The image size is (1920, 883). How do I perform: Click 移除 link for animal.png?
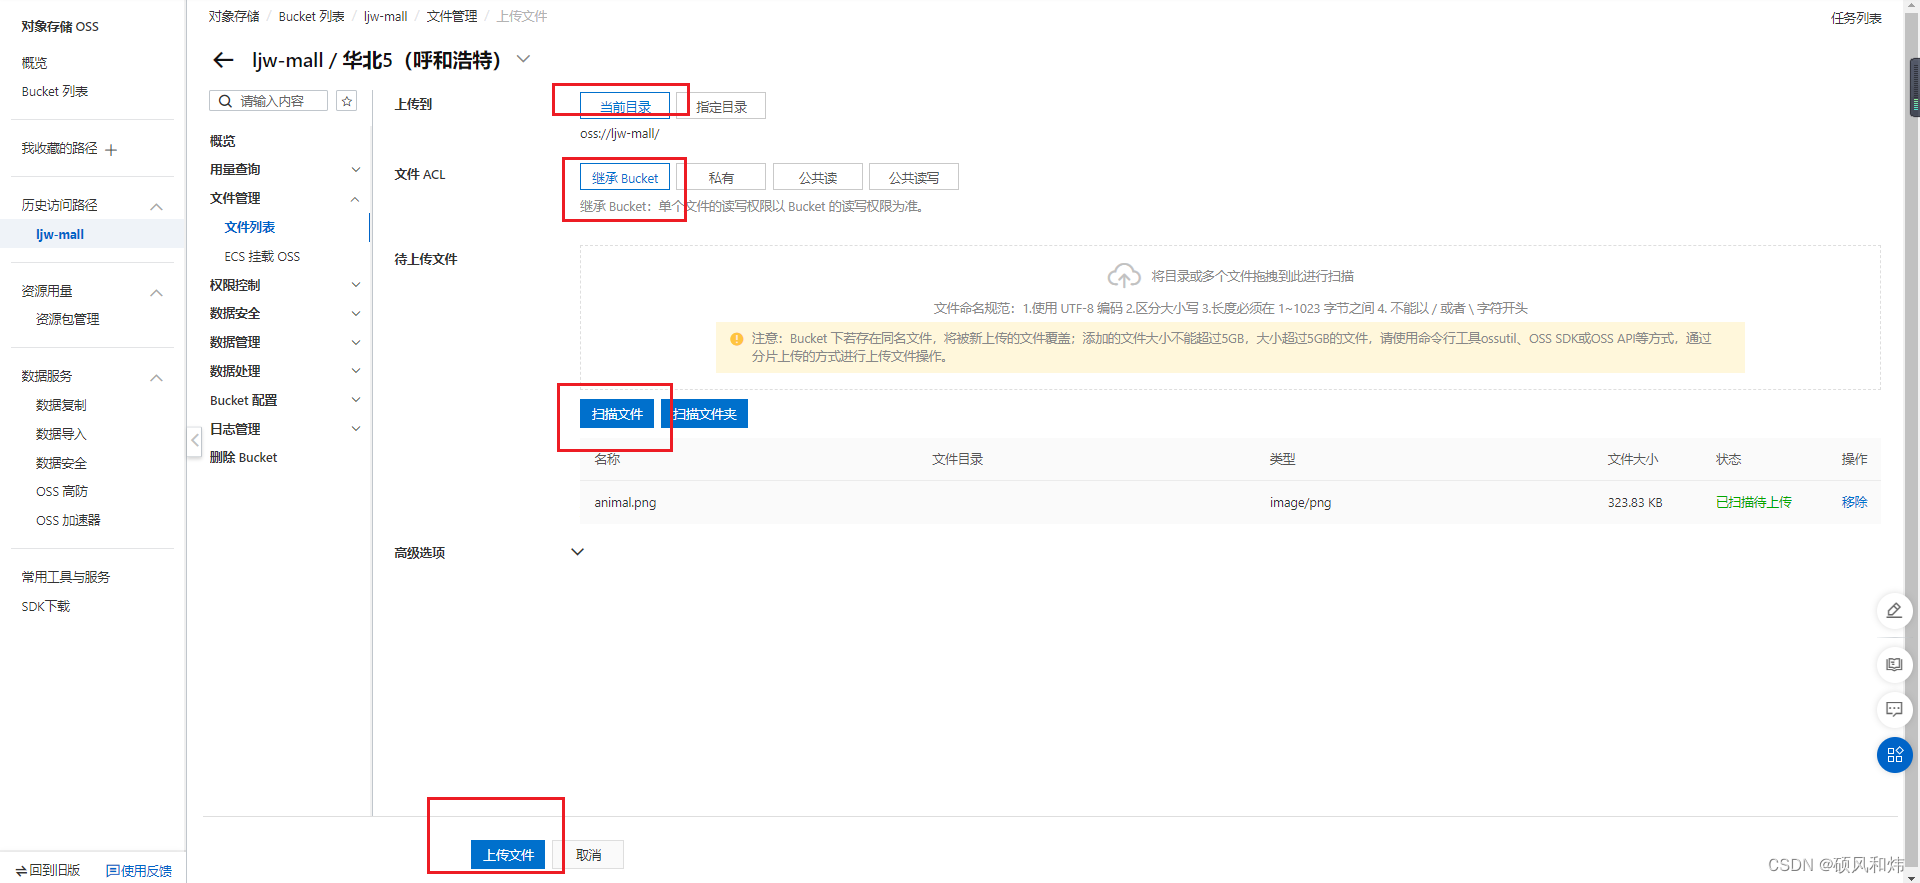point(1854,502)
